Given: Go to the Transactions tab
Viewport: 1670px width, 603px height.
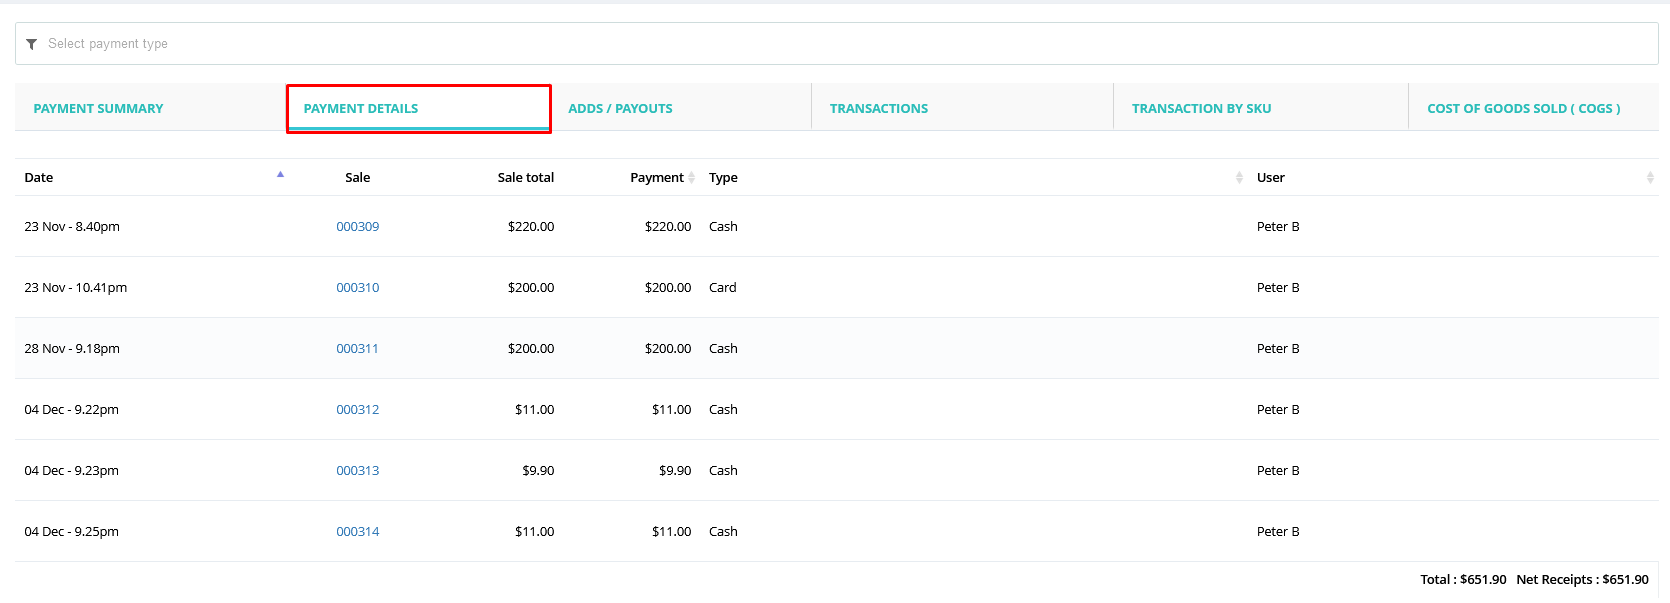Looking at the screenshot, I should pyautogui.click(x=879, y=108).
